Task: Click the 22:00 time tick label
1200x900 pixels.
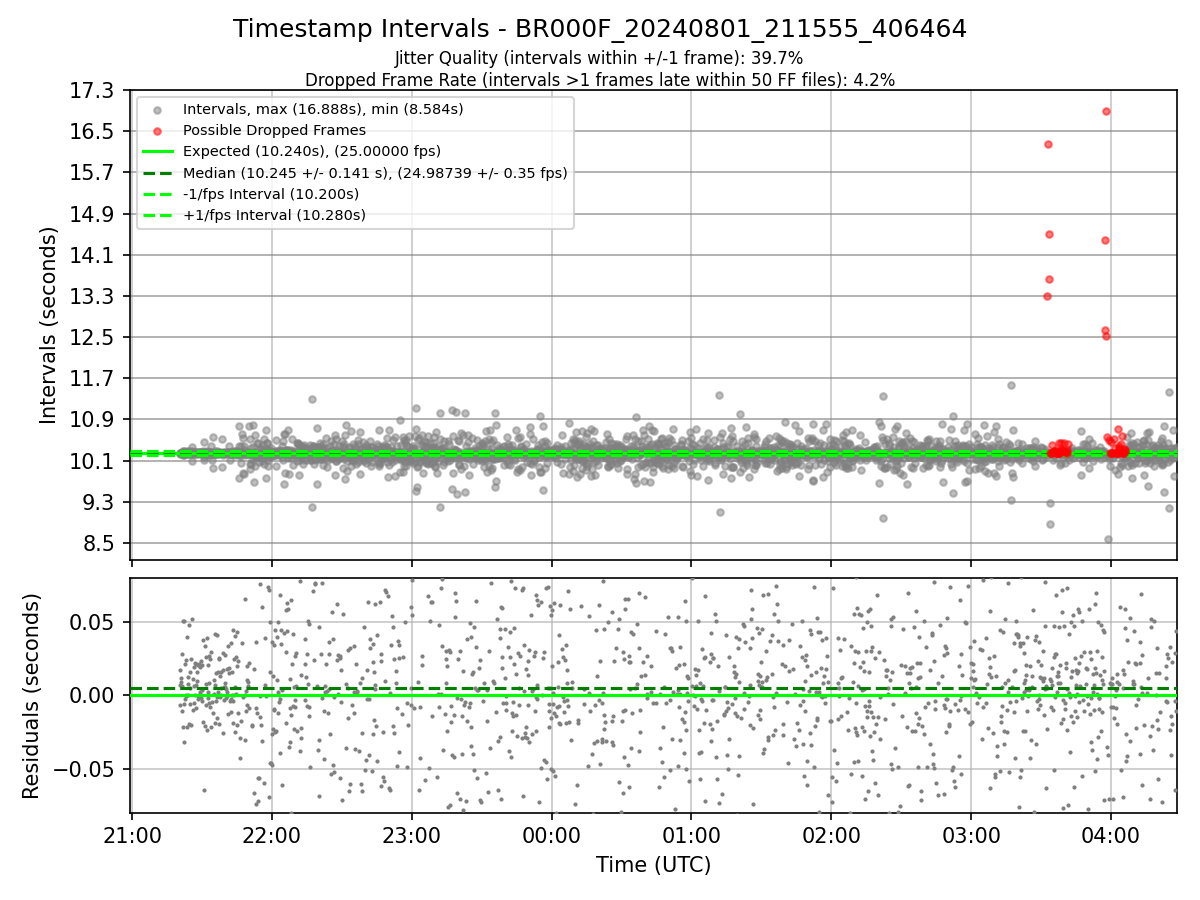Action: pos(272,834)
